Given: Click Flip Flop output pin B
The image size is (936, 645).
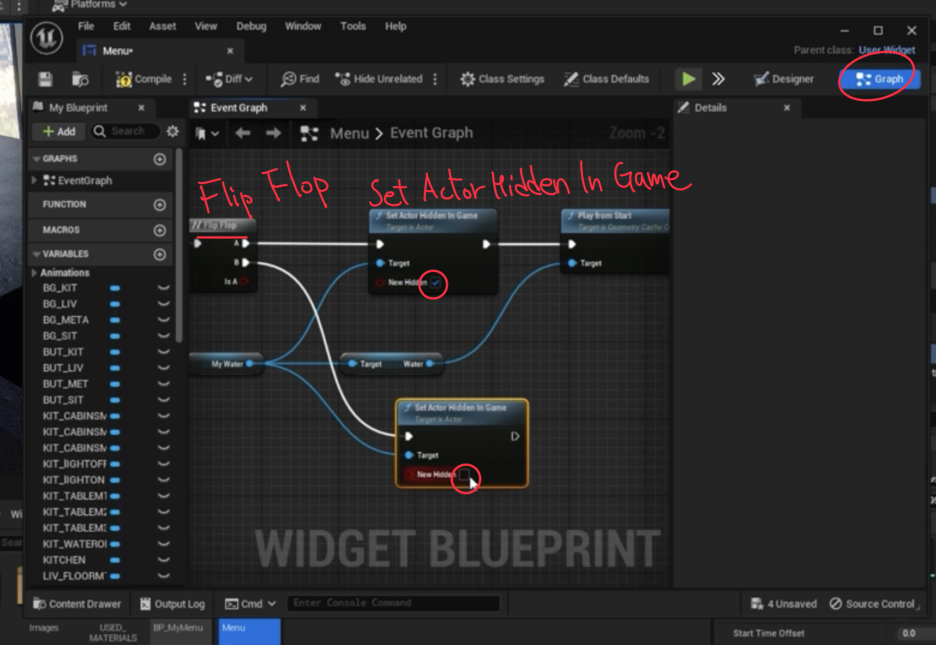Looking at the screenshot, I should (x=245, y=263).
